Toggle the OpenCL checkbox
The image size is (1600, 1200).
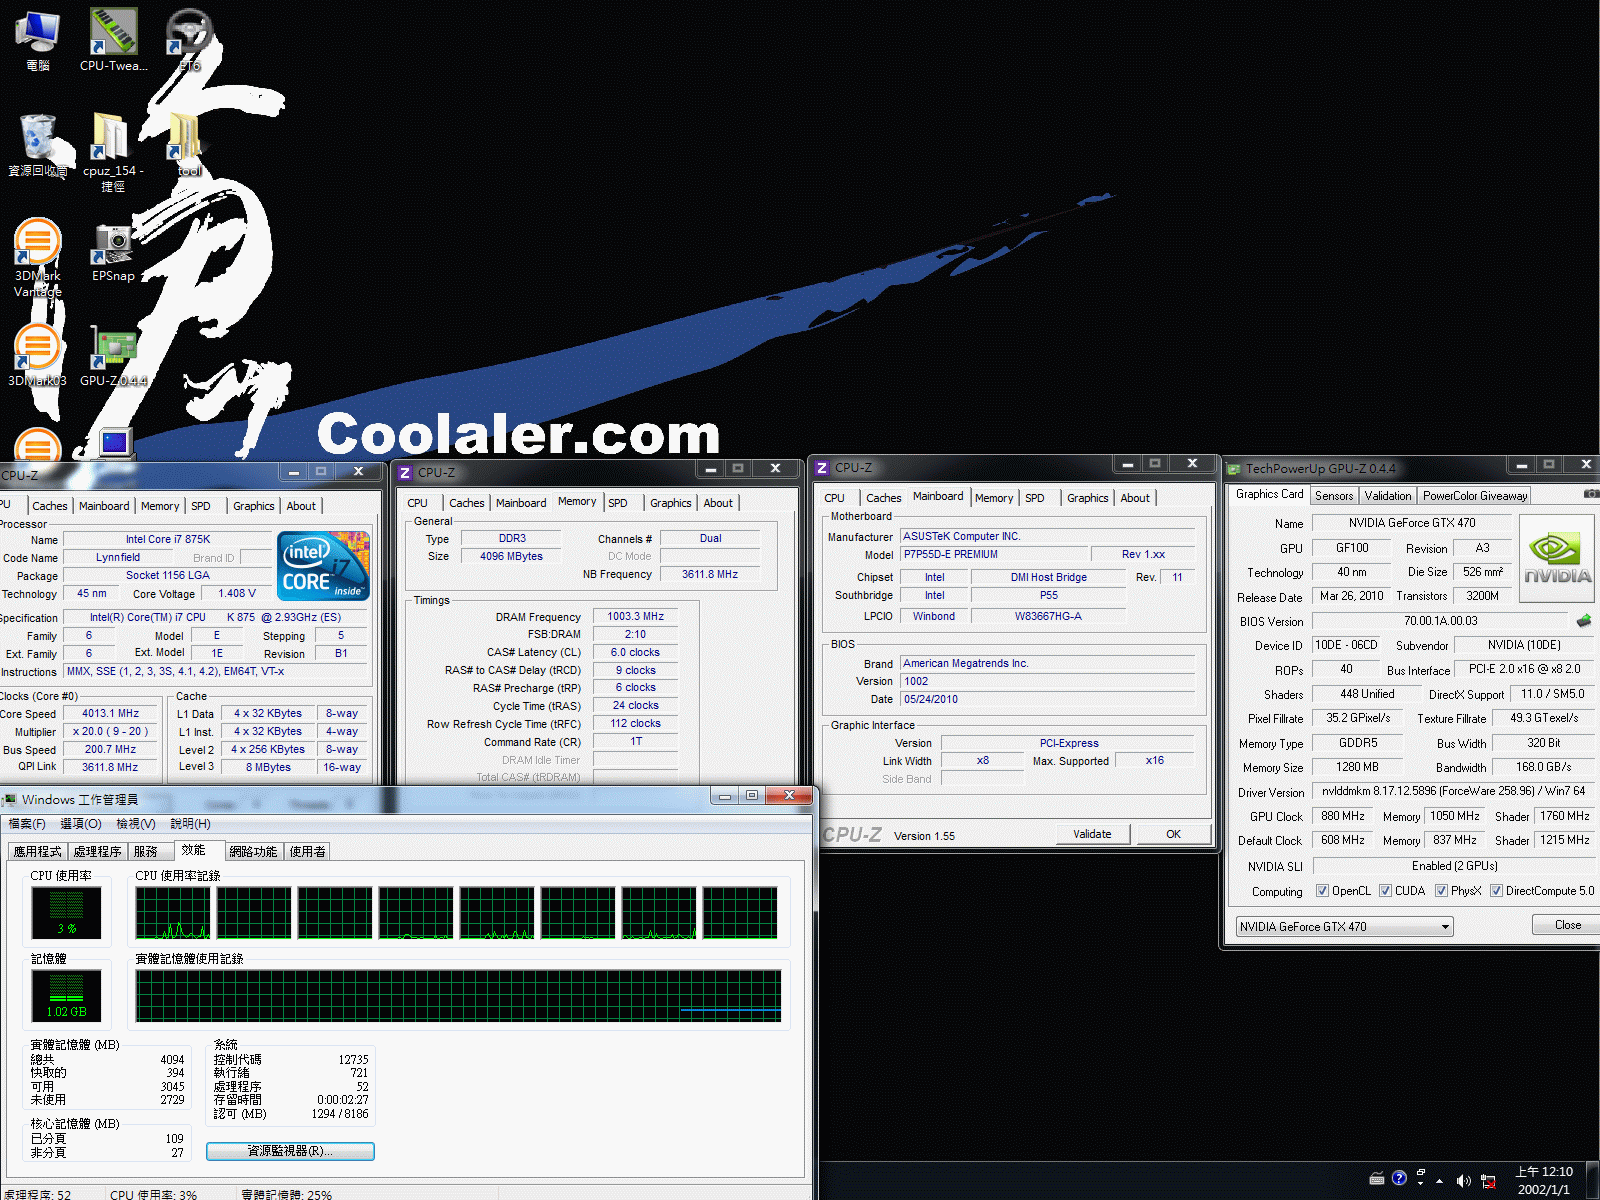1322,891
